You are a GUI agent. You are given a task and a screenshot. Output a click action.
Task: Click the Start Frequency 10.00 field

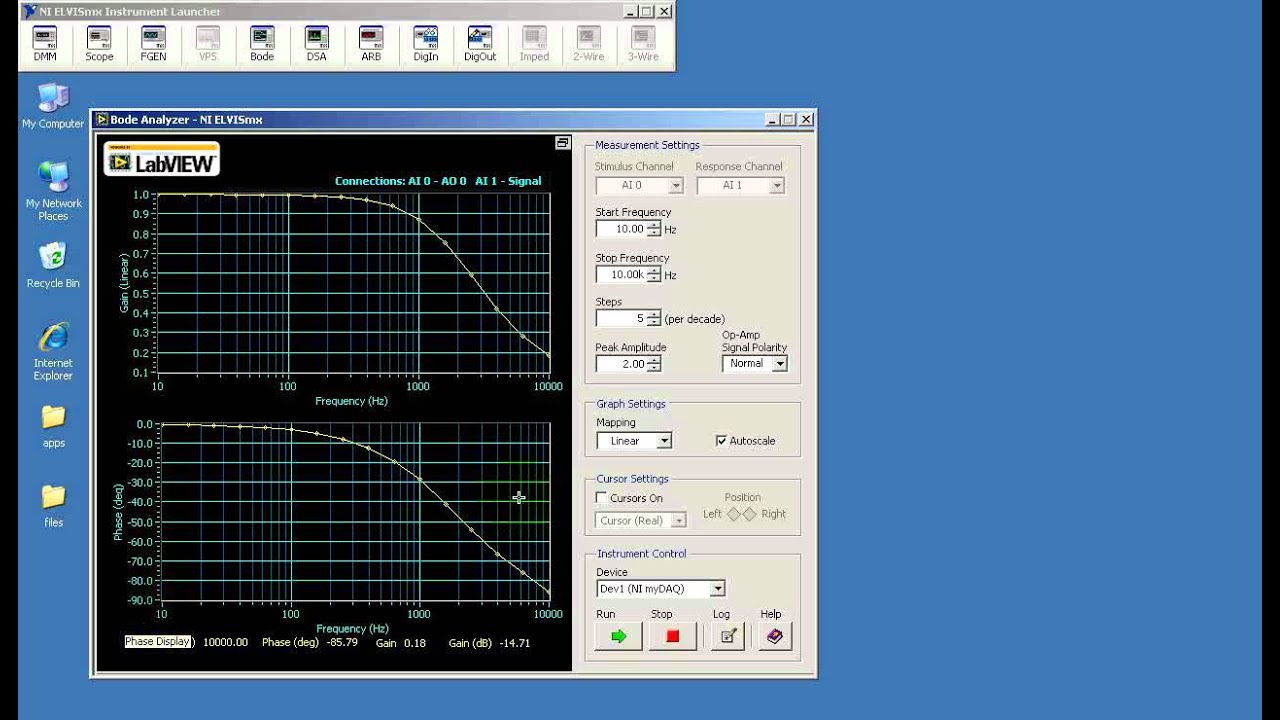(622, 229)
